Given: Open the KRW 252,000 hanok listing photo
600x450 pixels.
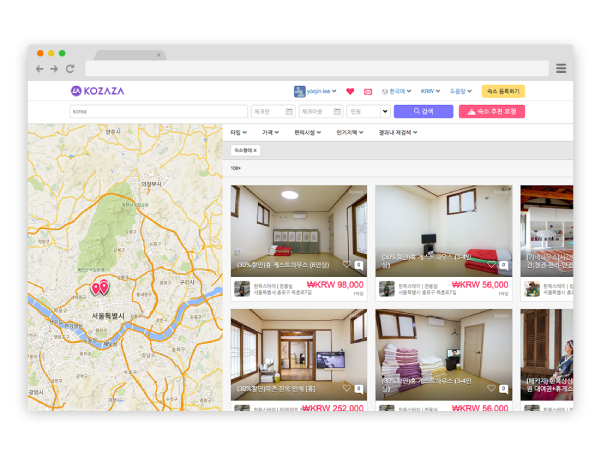Looking at the screenshot, I should [x=298, y=355].
